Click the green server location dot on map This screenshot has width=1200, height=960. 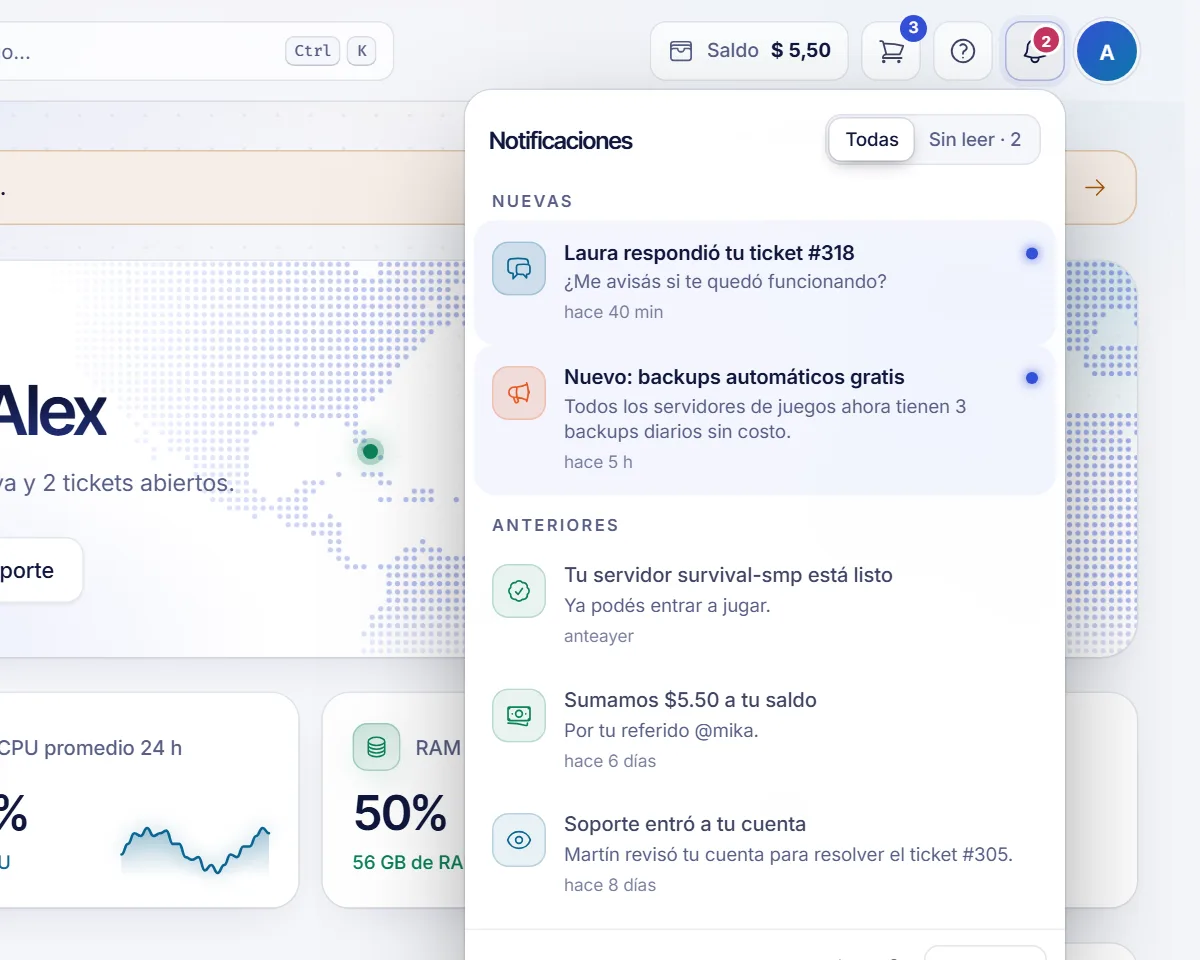pos(370,452)
